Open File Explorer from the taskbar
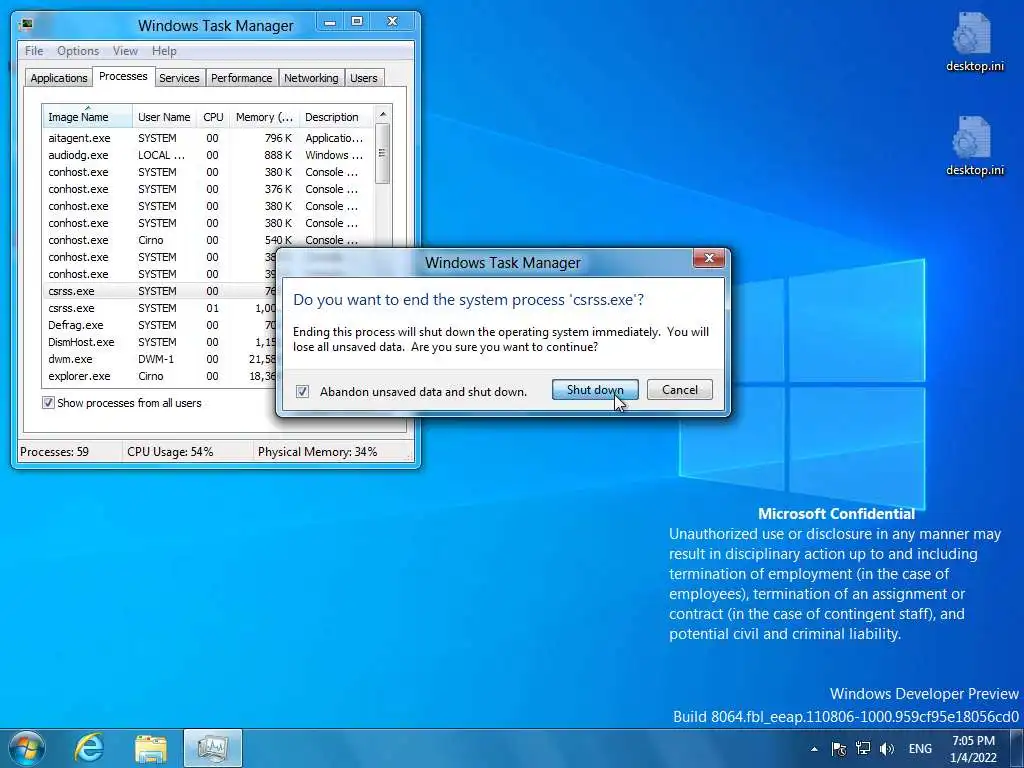 point(151,748)
